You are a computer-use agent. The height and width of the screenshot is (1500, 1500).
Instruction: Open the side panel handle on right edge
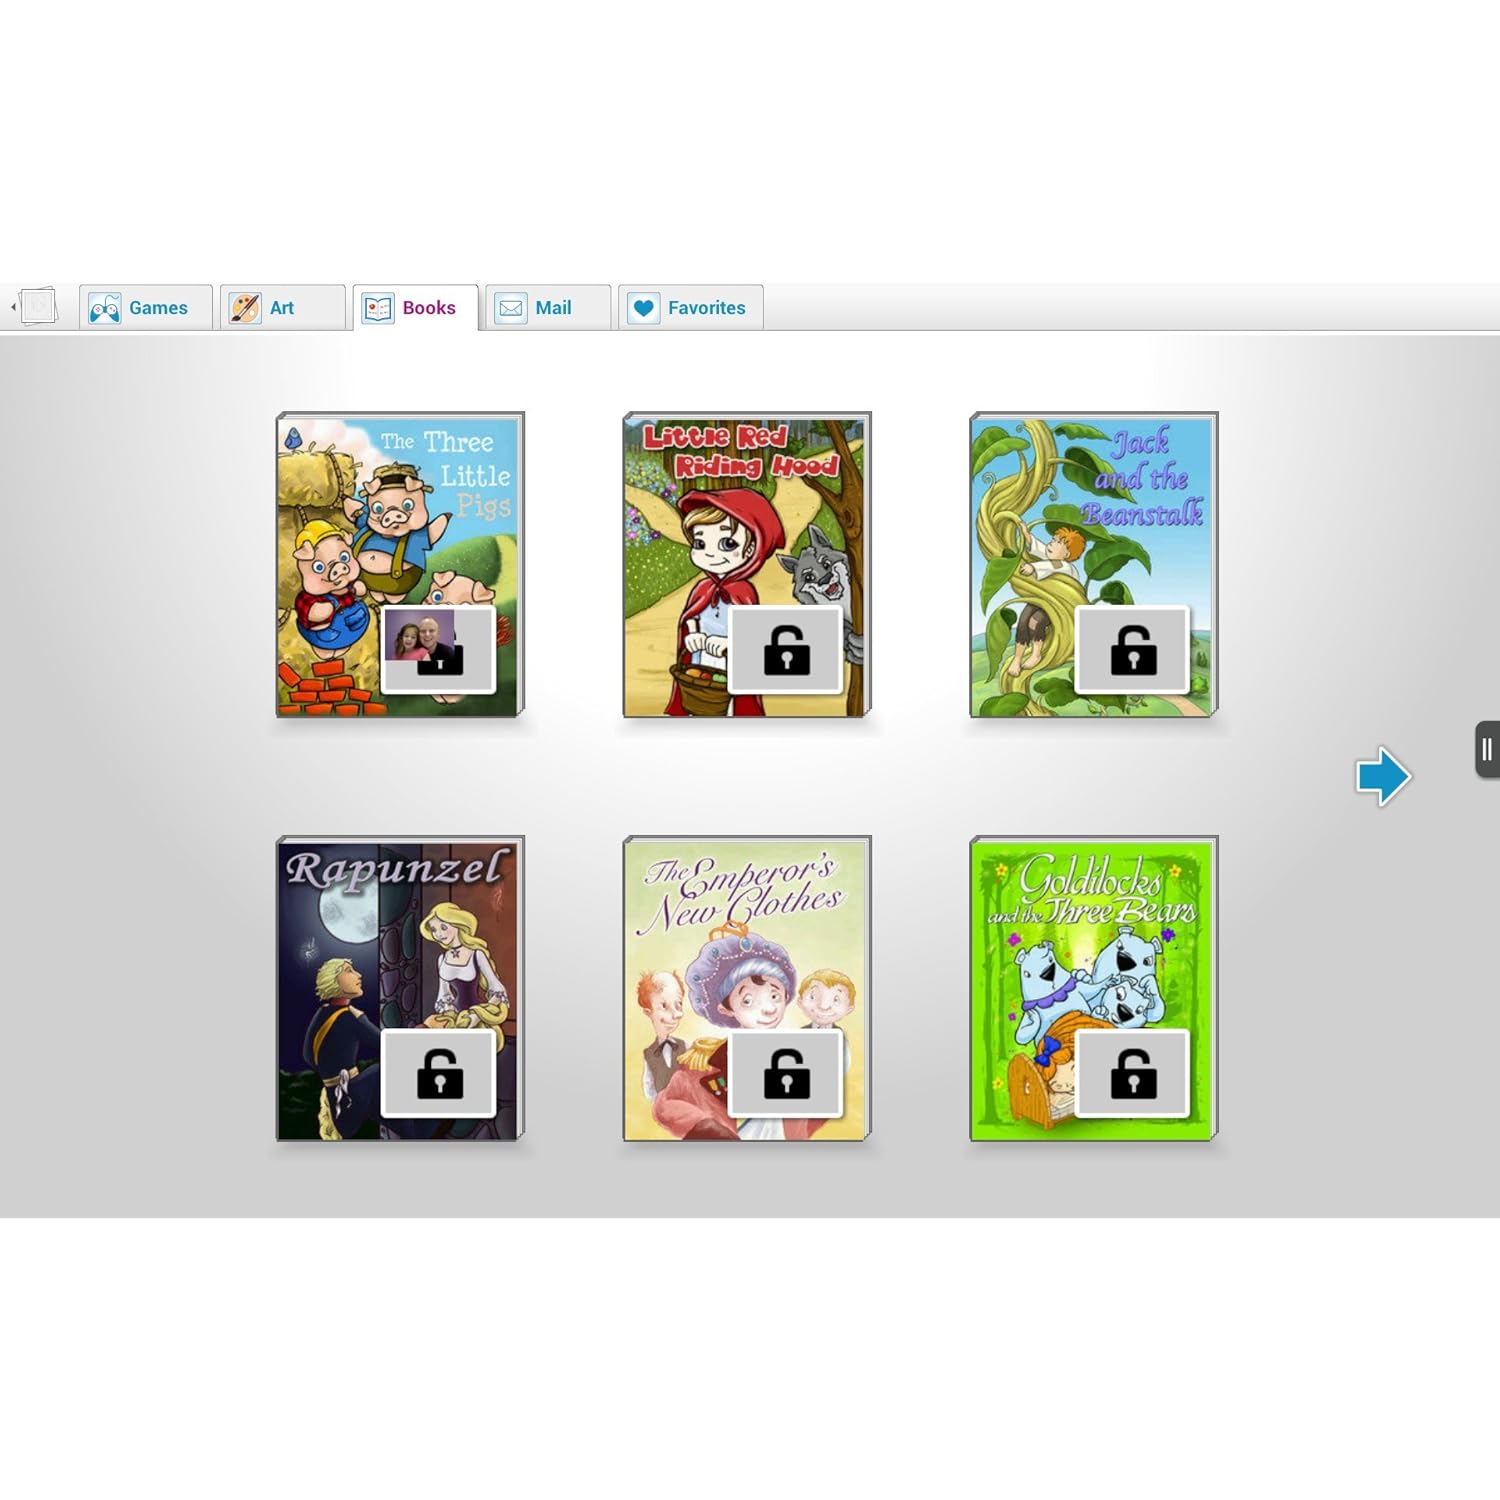[1487, 749]
